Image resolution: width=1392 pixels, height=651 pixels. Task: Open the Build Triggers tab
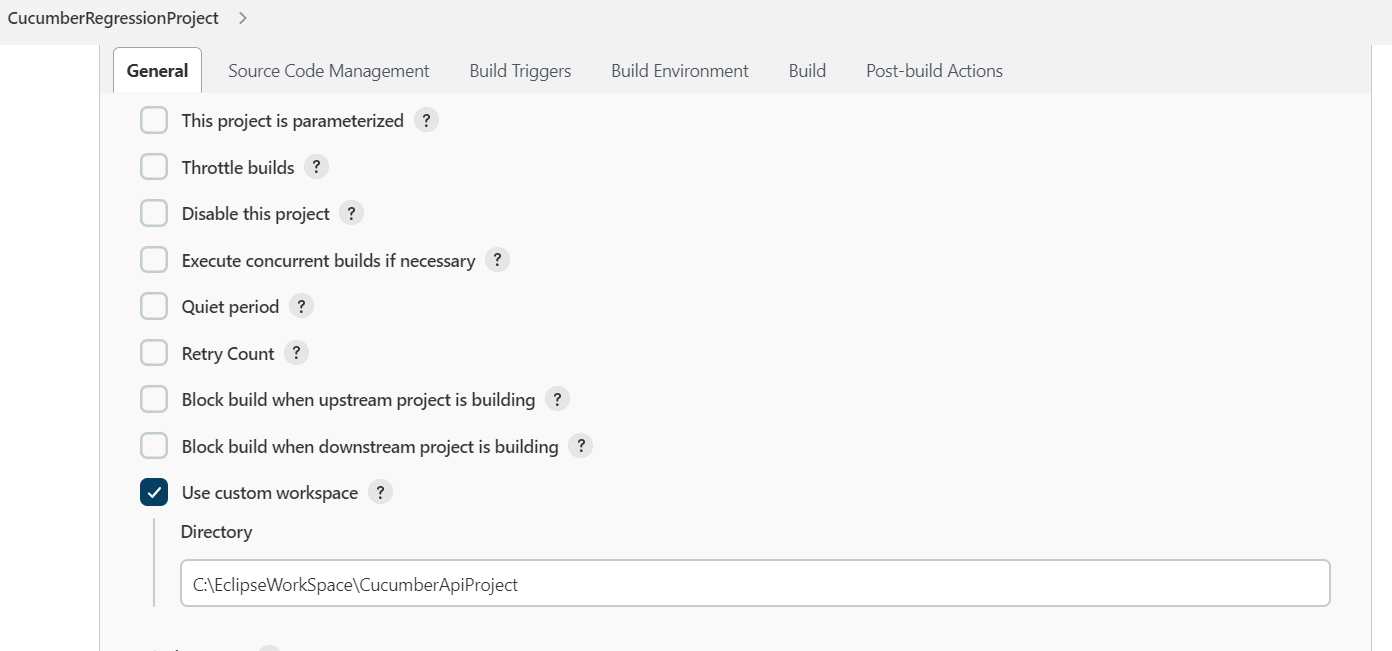tap(520, 71)
